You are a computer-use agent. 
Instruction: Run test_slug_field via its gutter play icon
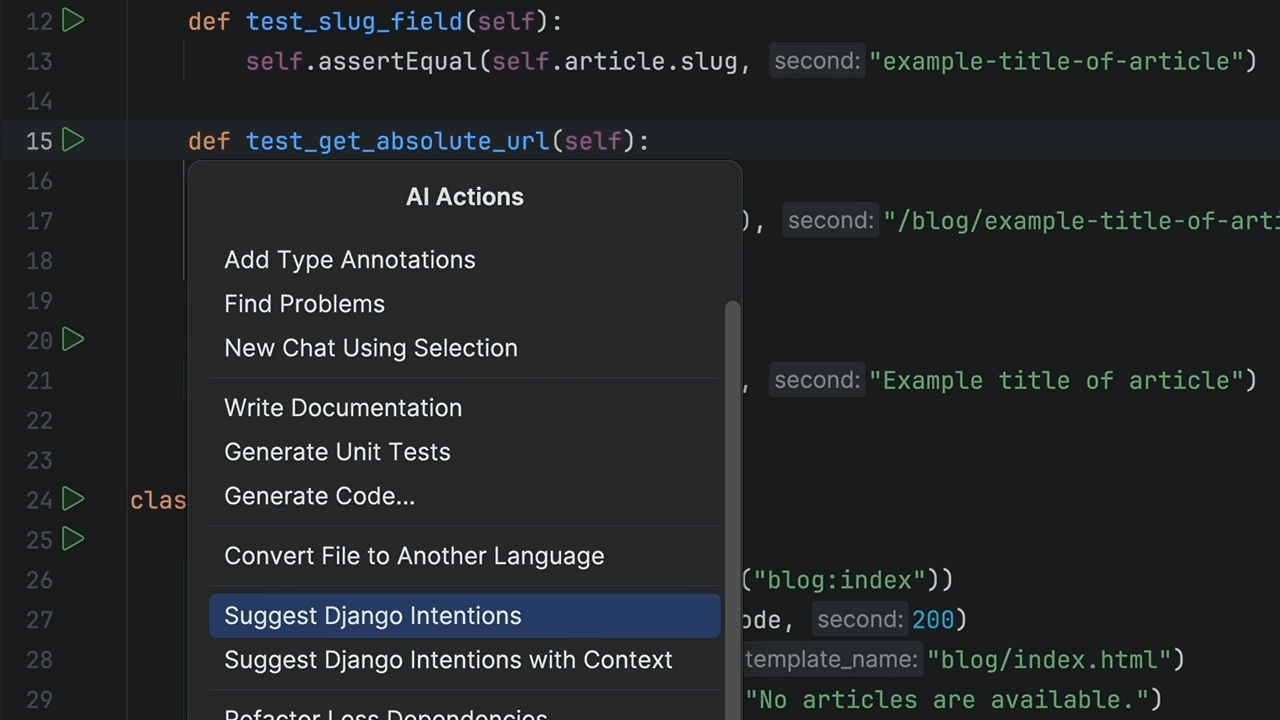point(72,21)
